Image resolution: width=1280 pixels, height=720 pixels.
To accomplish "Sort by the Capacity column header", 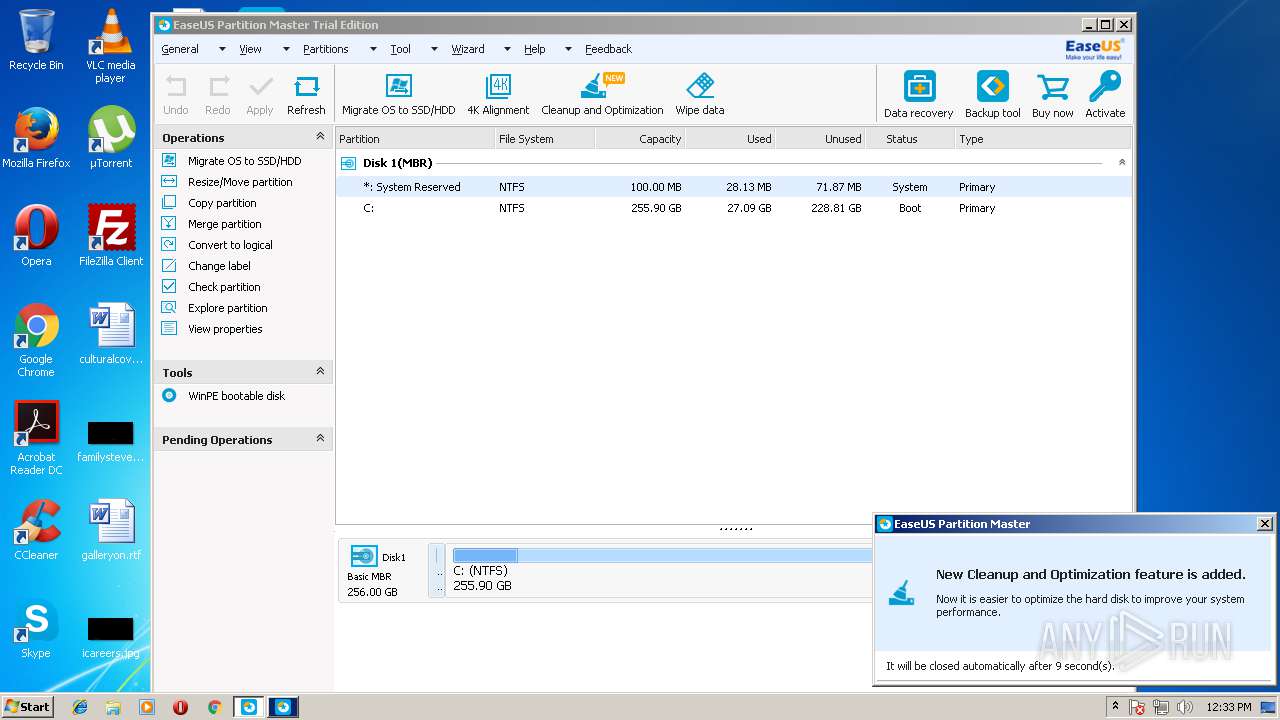I will (x=640, y=139).
